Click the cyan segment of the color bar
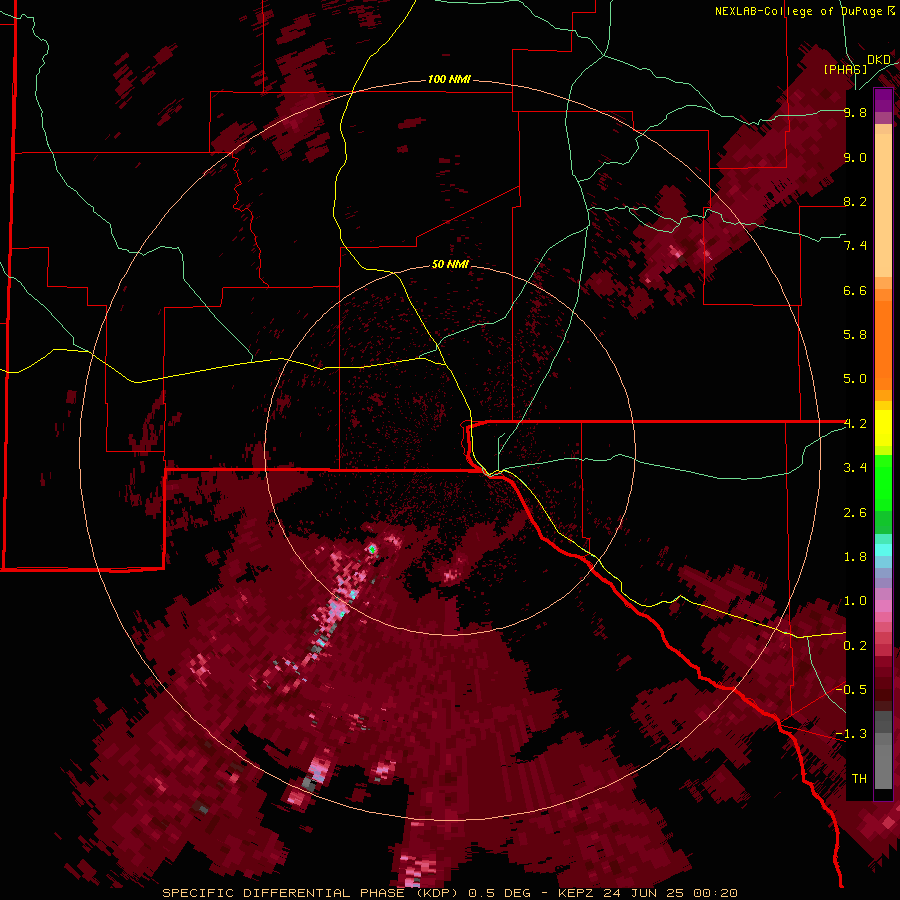Viewport: 900px width, 900px height. 883,550
